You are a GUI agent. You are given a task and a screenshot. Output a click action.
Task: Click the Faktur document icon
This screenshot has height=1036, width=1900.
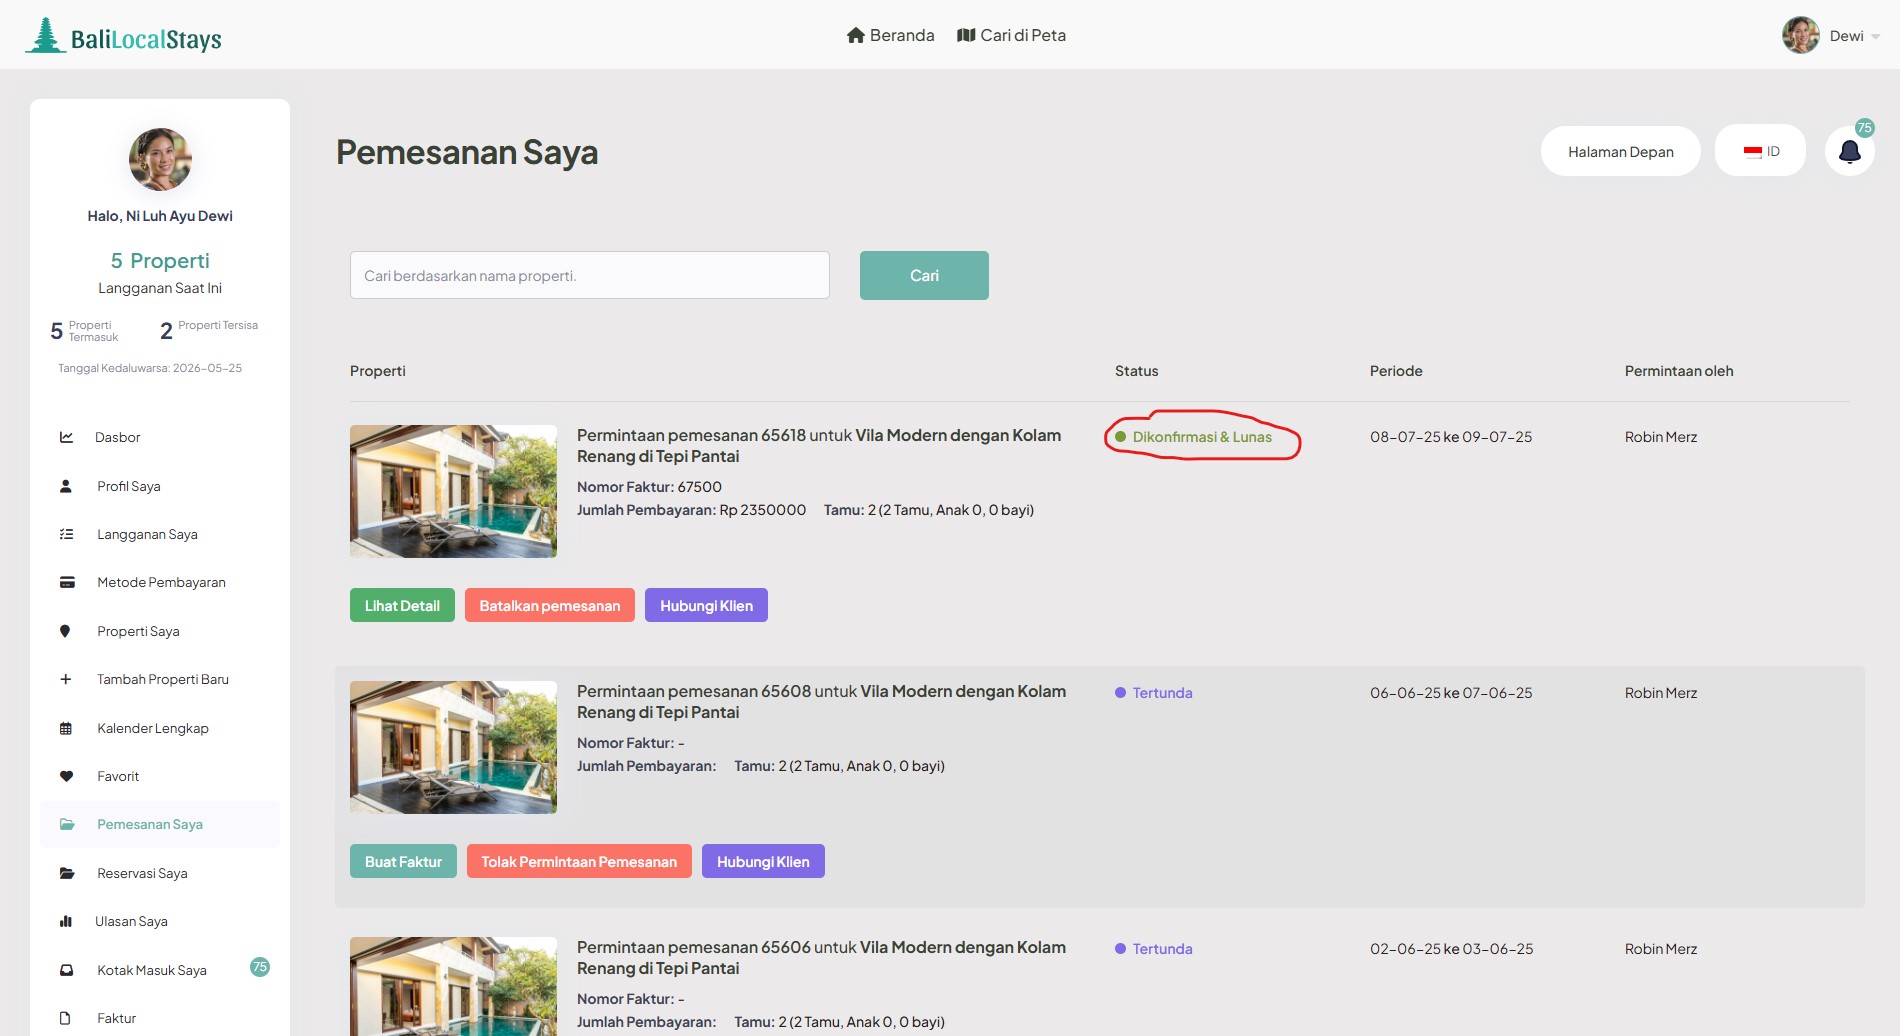65,1018
